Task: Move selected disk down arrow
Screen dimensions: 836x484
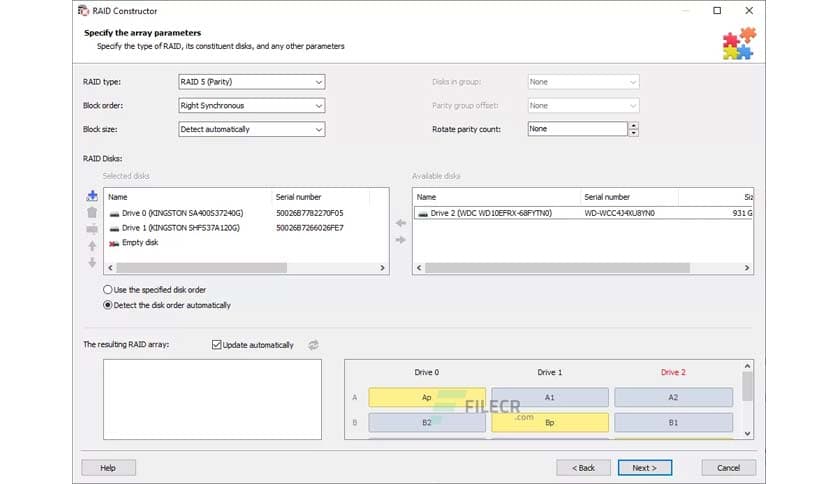Action: (x=92, y=263)
